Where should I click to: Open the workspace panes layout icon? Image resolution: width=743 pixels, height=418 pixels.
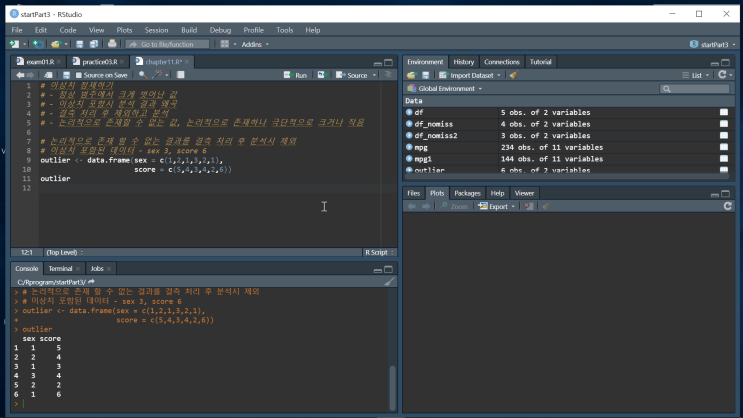pyautogui.click(x=225, y=44)
